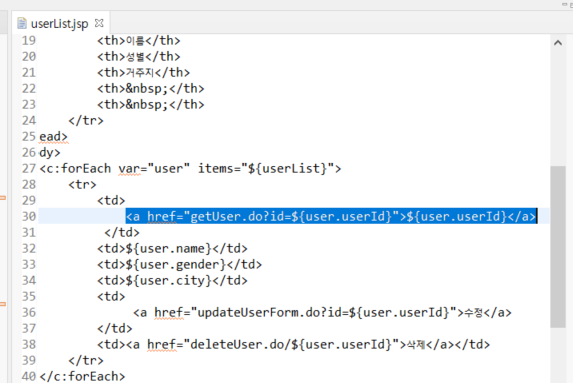Close the userList.jsp tab
The width and height of the screenshot is (573, 383).
coord(99,23)
